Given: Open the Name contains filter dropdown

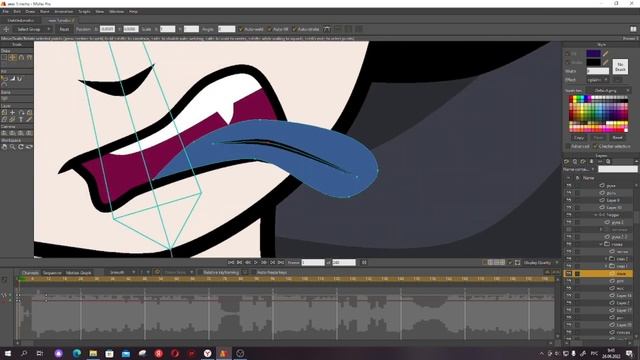Looking at the screenshot, I should (x=580, y=169).
